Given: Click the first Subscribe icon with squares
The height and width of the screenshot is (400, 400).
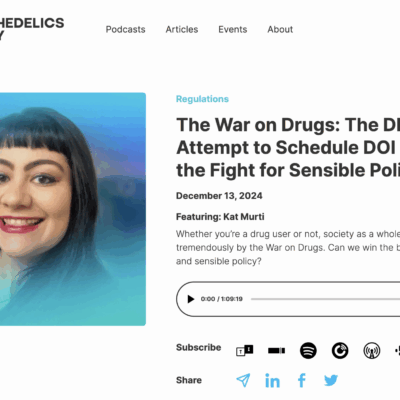Looking at the screenshot, I should point(245,350).
